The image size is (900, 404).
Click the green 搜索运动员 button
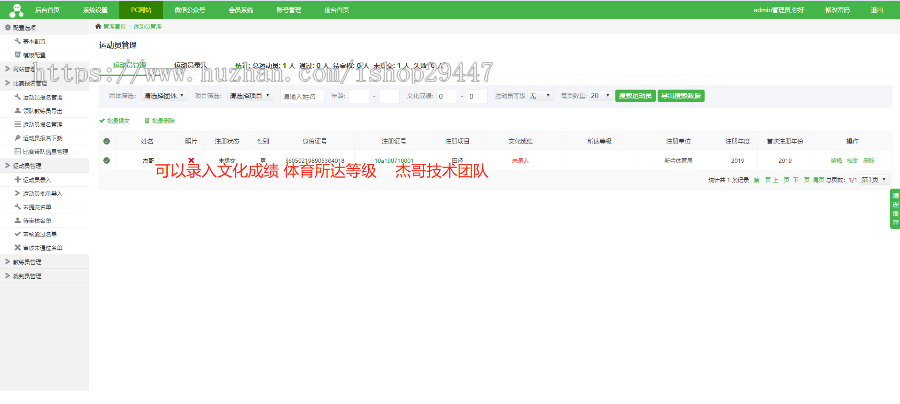coord(635,96)
